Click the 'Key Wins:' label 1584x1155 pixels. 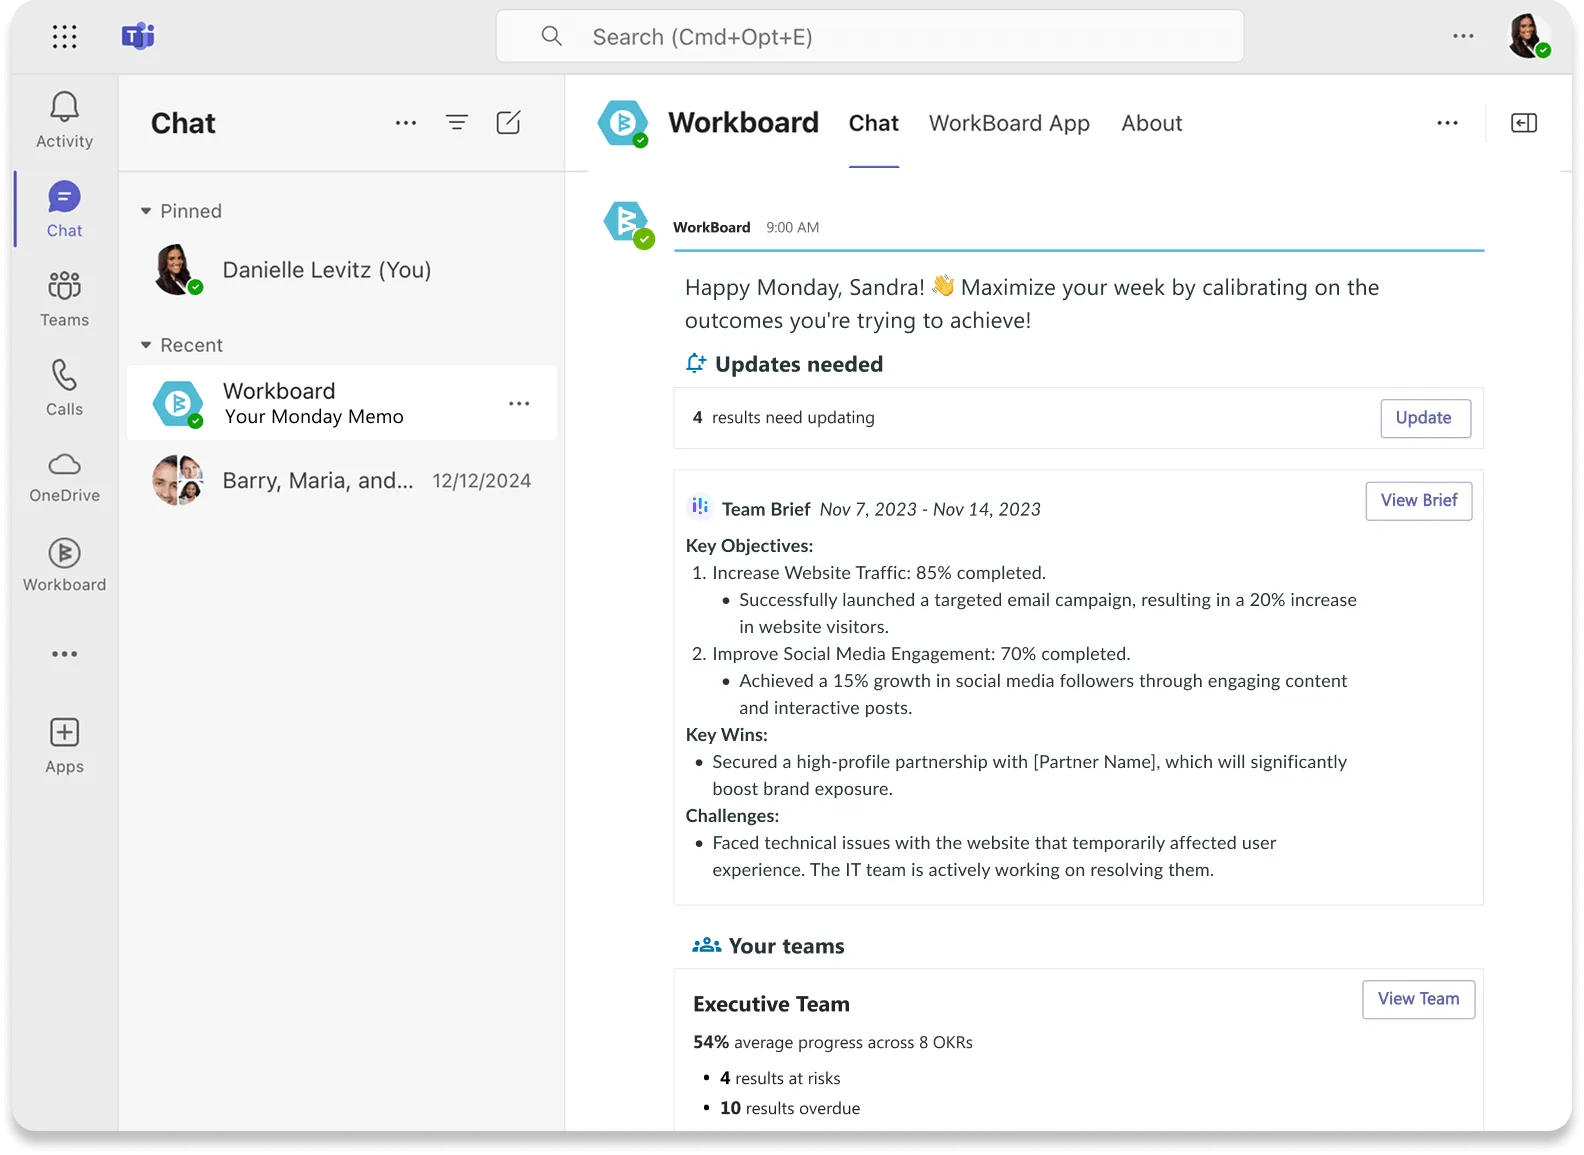coord(726,735)
